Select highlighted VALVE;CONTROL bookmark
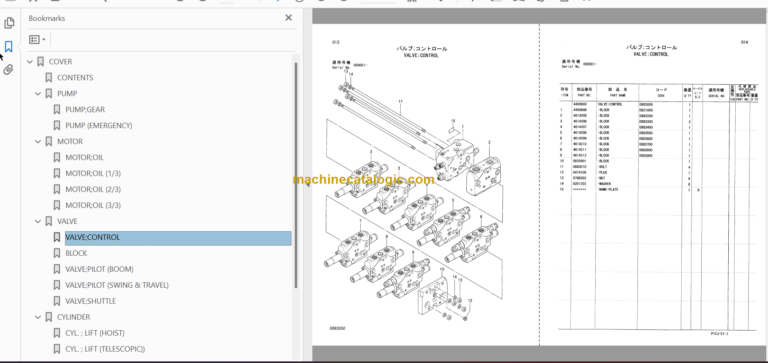Viewport: 768px width, 363px height. (x=178, y=238)
